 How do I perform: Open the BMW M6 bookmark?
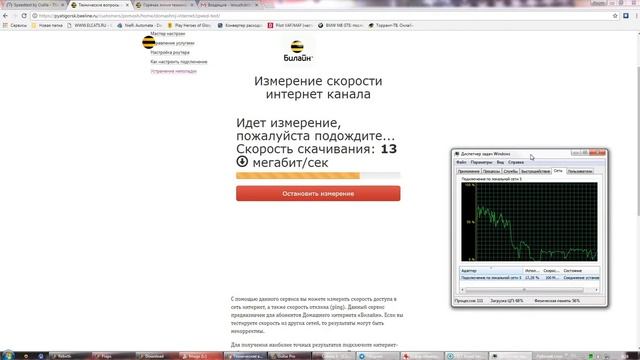[340, 25]
